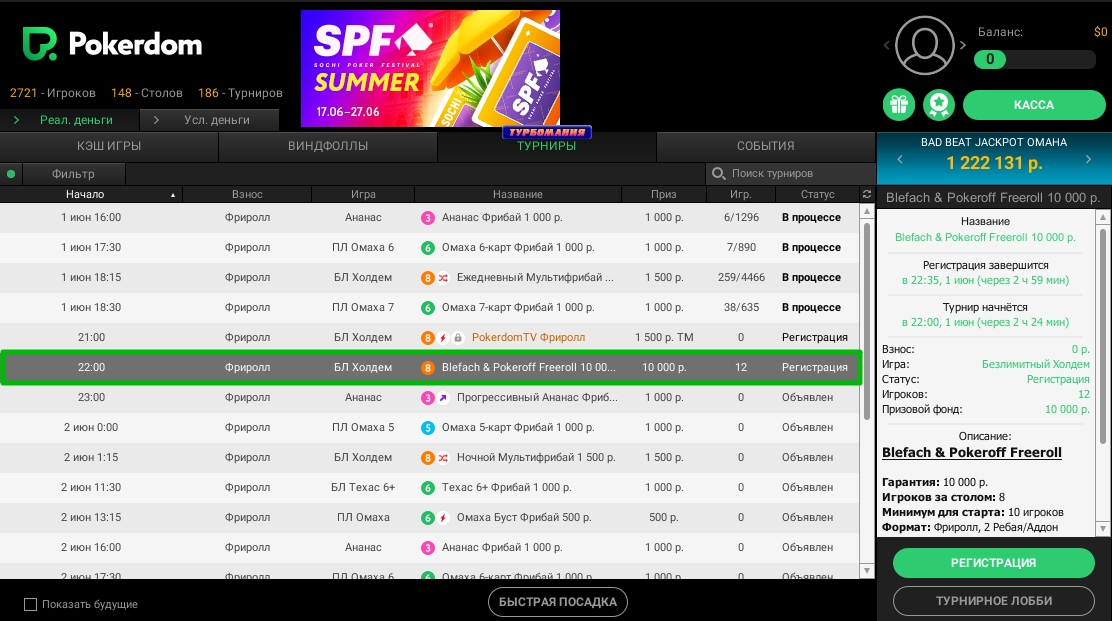Sort by Взнос column header
The width and height of the screenshot is (1112, 621).
click(x=247, y=194)
